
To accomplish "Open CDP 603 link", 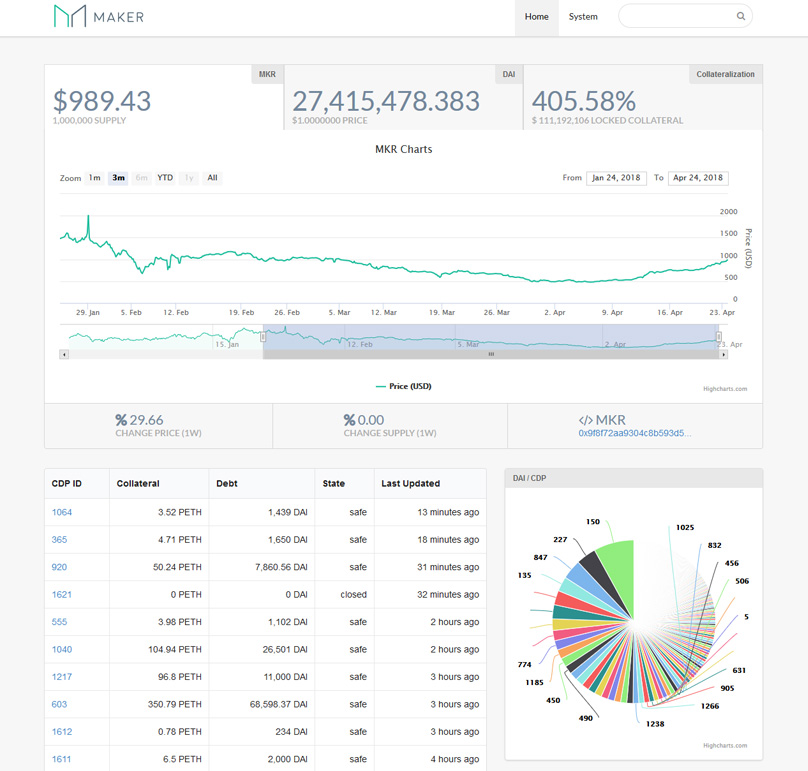I will click(x=59, y=704).
